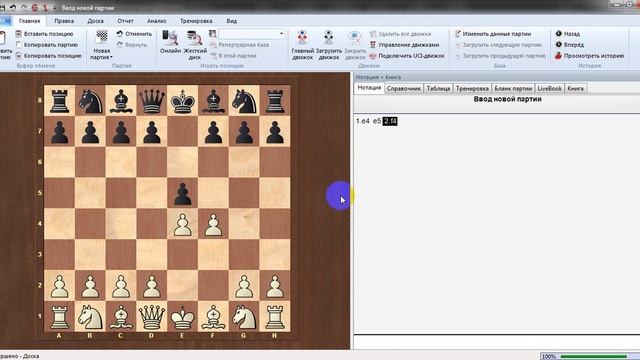Select the black pawn on e5
The width and height of the screenshot is (640, 360).
pyautogui.click(x=182, y=193)
